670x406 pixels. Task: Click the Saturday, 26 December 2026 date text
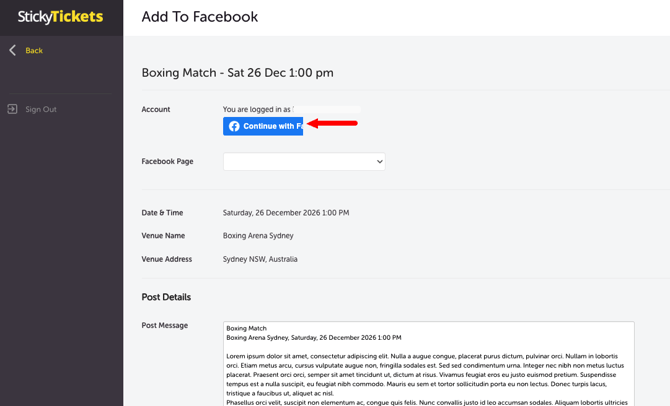(x=285, y=213)
